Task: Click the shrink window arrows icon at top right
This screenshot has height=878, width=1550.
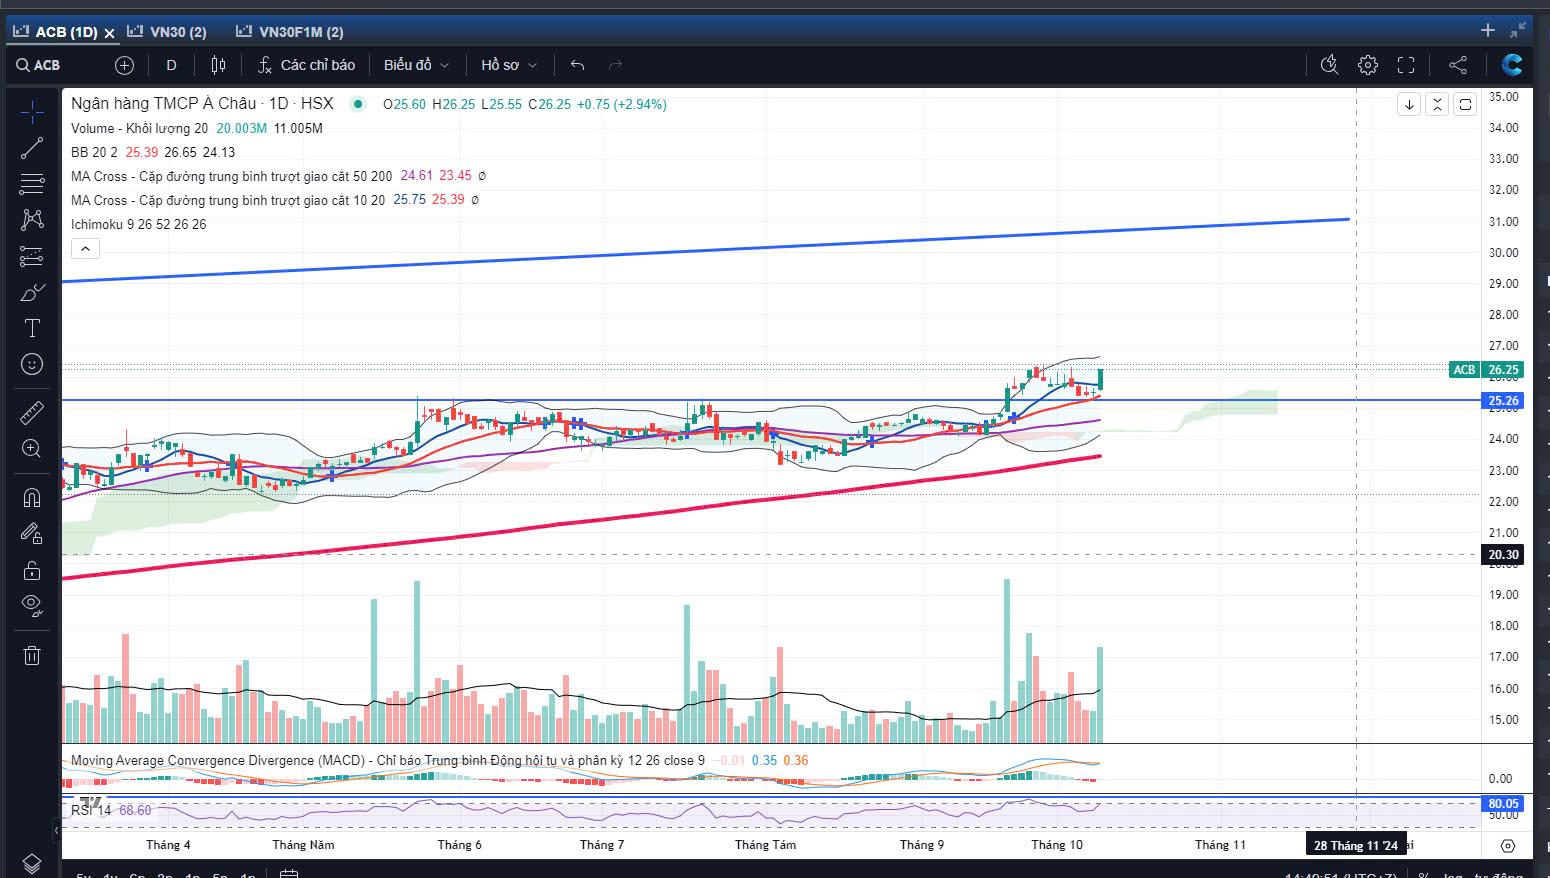Action: [x=1518, y=30]
